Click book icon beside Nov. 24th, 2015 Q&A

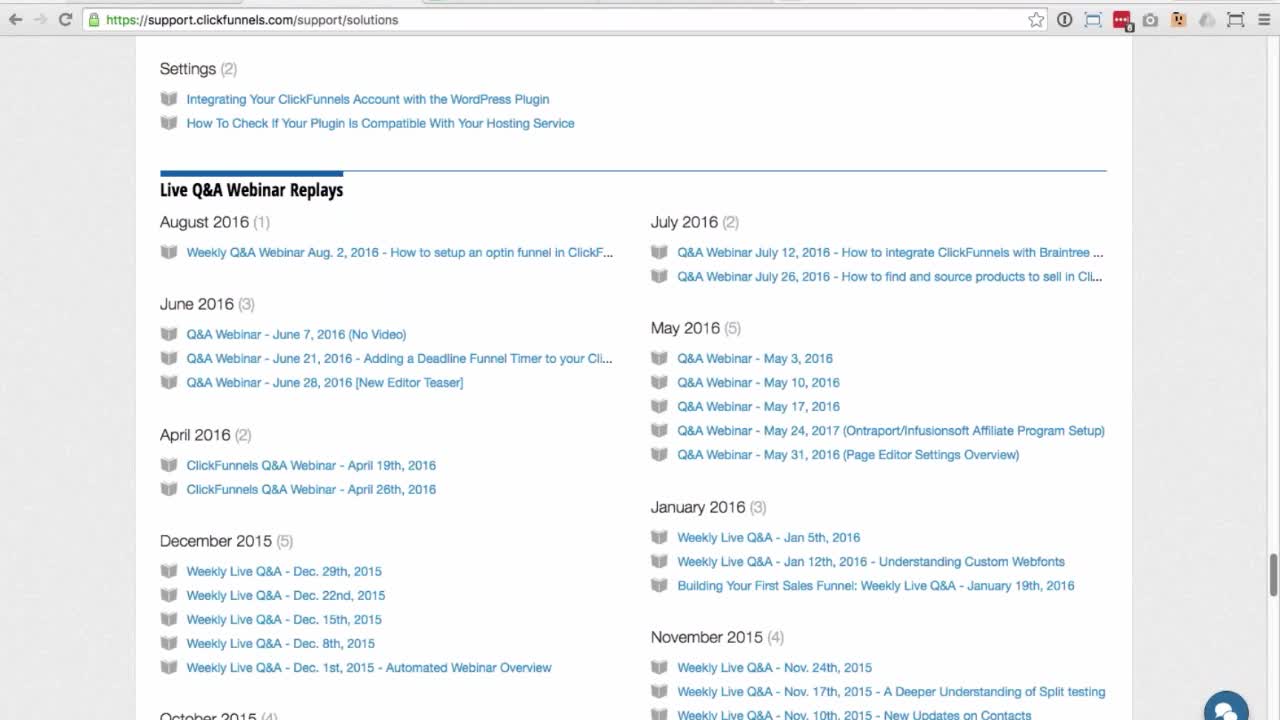click(x=660, y=667)
